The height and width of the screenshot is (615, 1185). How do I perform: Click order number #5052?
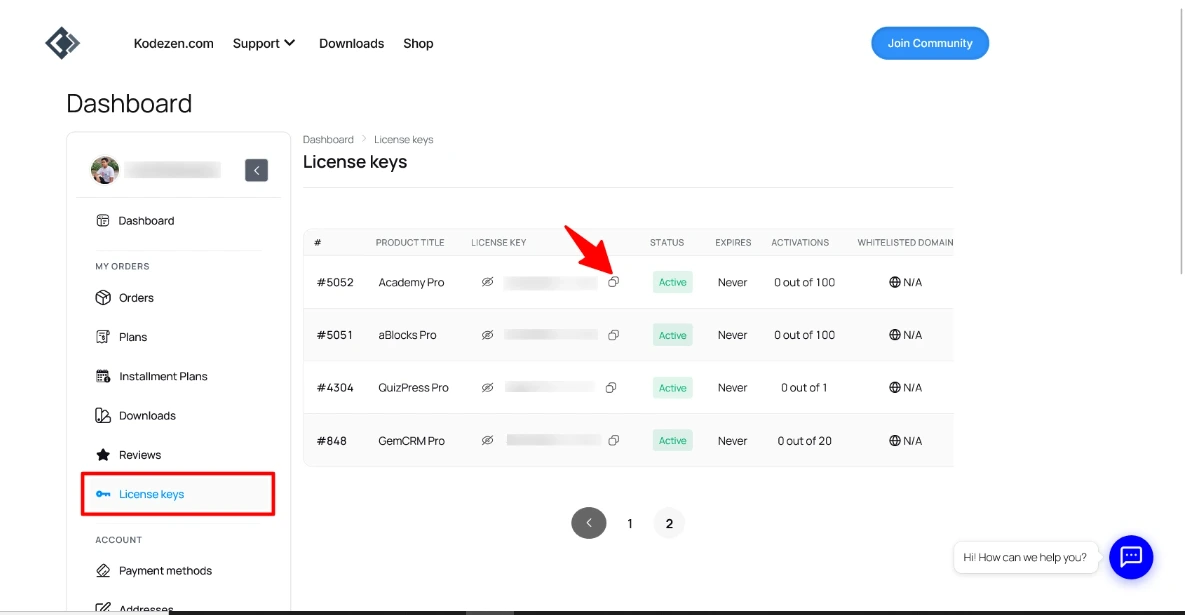335,282
